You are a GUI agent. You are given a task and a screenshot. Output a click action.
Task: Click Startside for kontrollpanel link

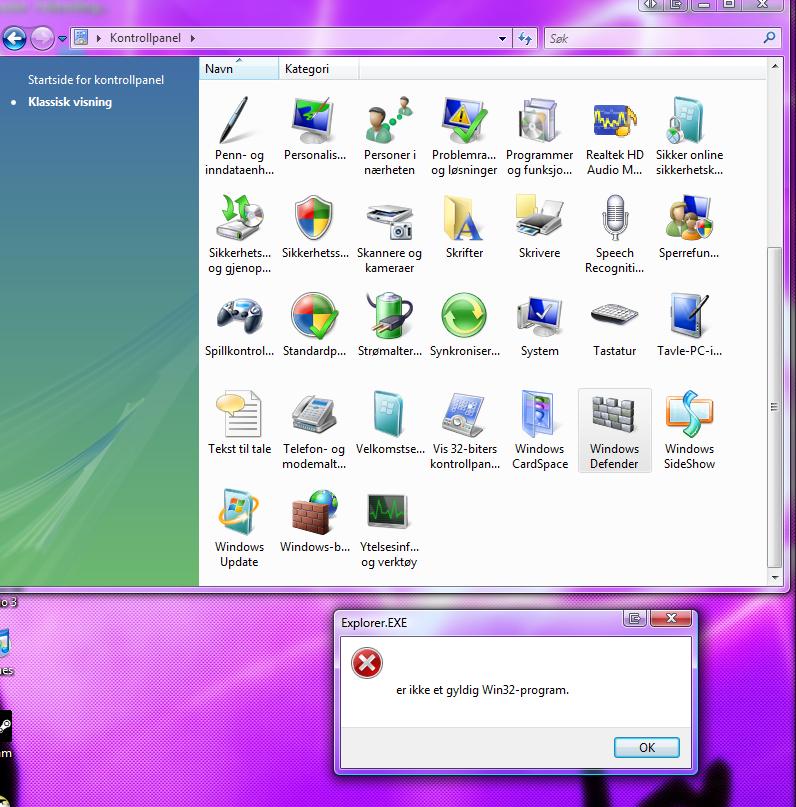pos(96,80)
